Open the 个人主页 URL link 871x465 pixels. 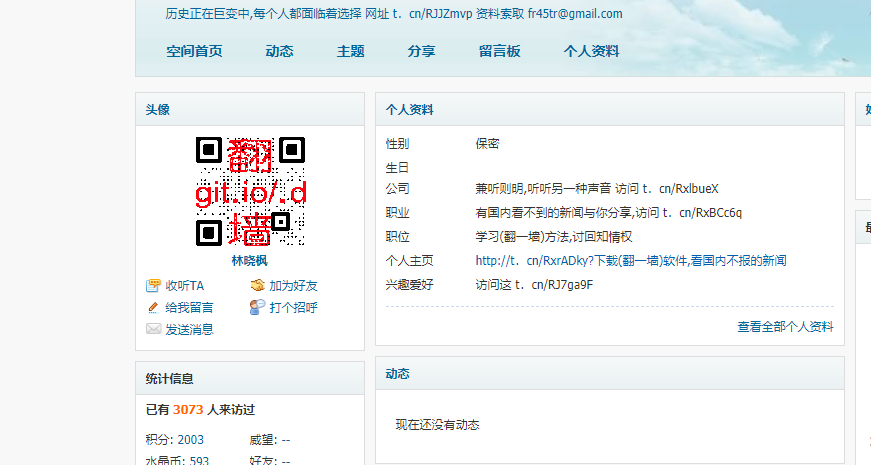630,261
